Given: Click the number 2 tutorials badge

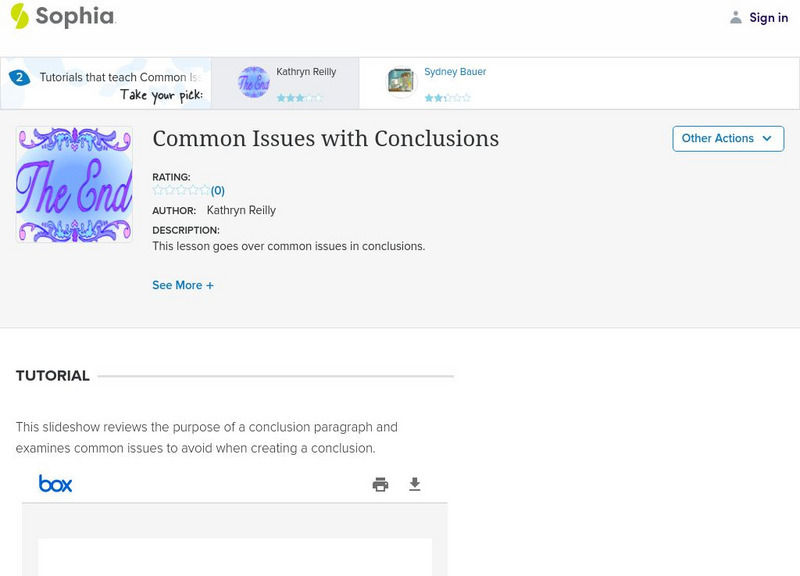Looking at the screenshot, I should 18,77.
